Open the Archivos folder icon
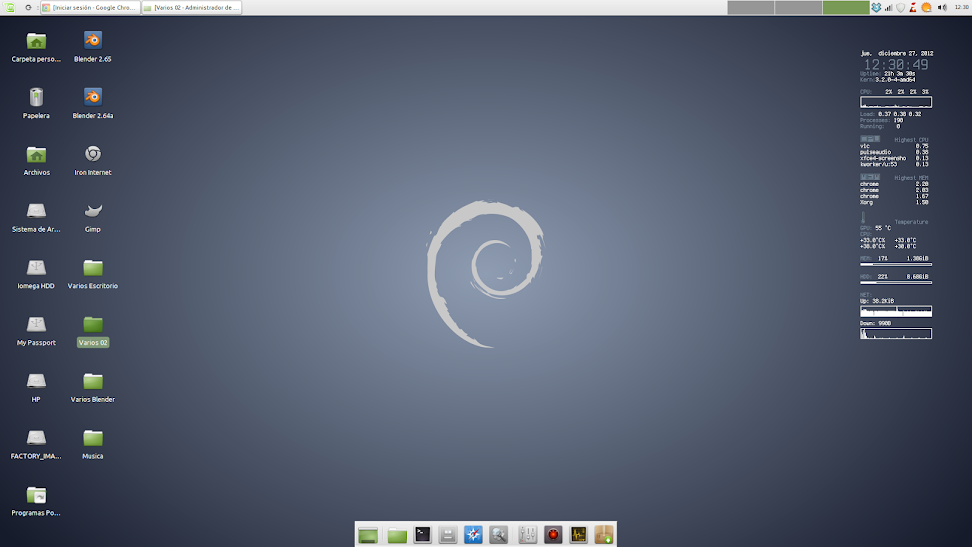Viewport: 972px width, 547px height. pos(36,154)
